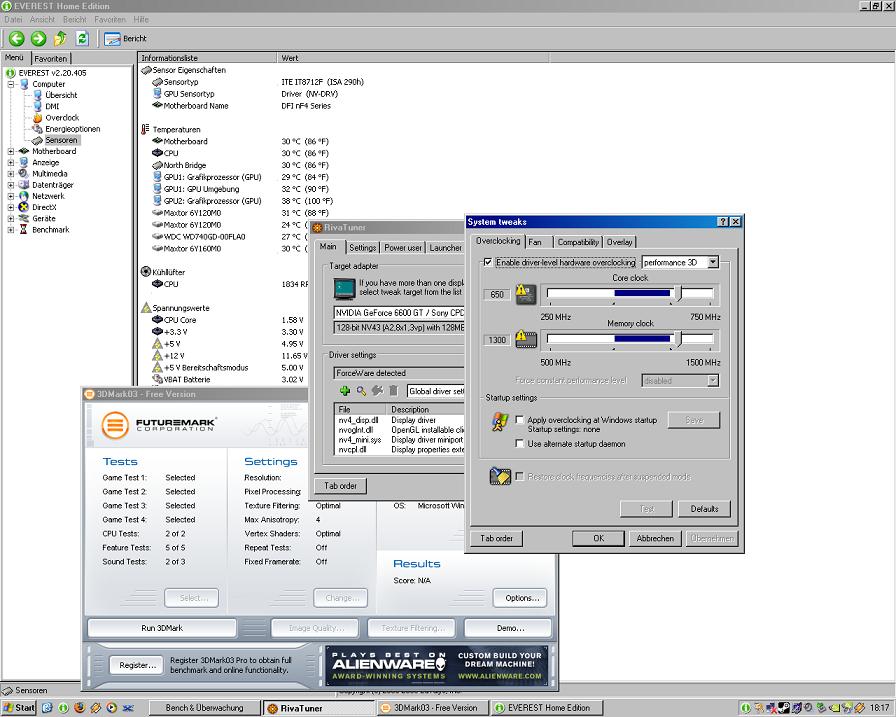Image resolution: width=896 pixels, height=717 pixels.
Task: Switch to the Fan tab
Action: [x=536, y=242]
